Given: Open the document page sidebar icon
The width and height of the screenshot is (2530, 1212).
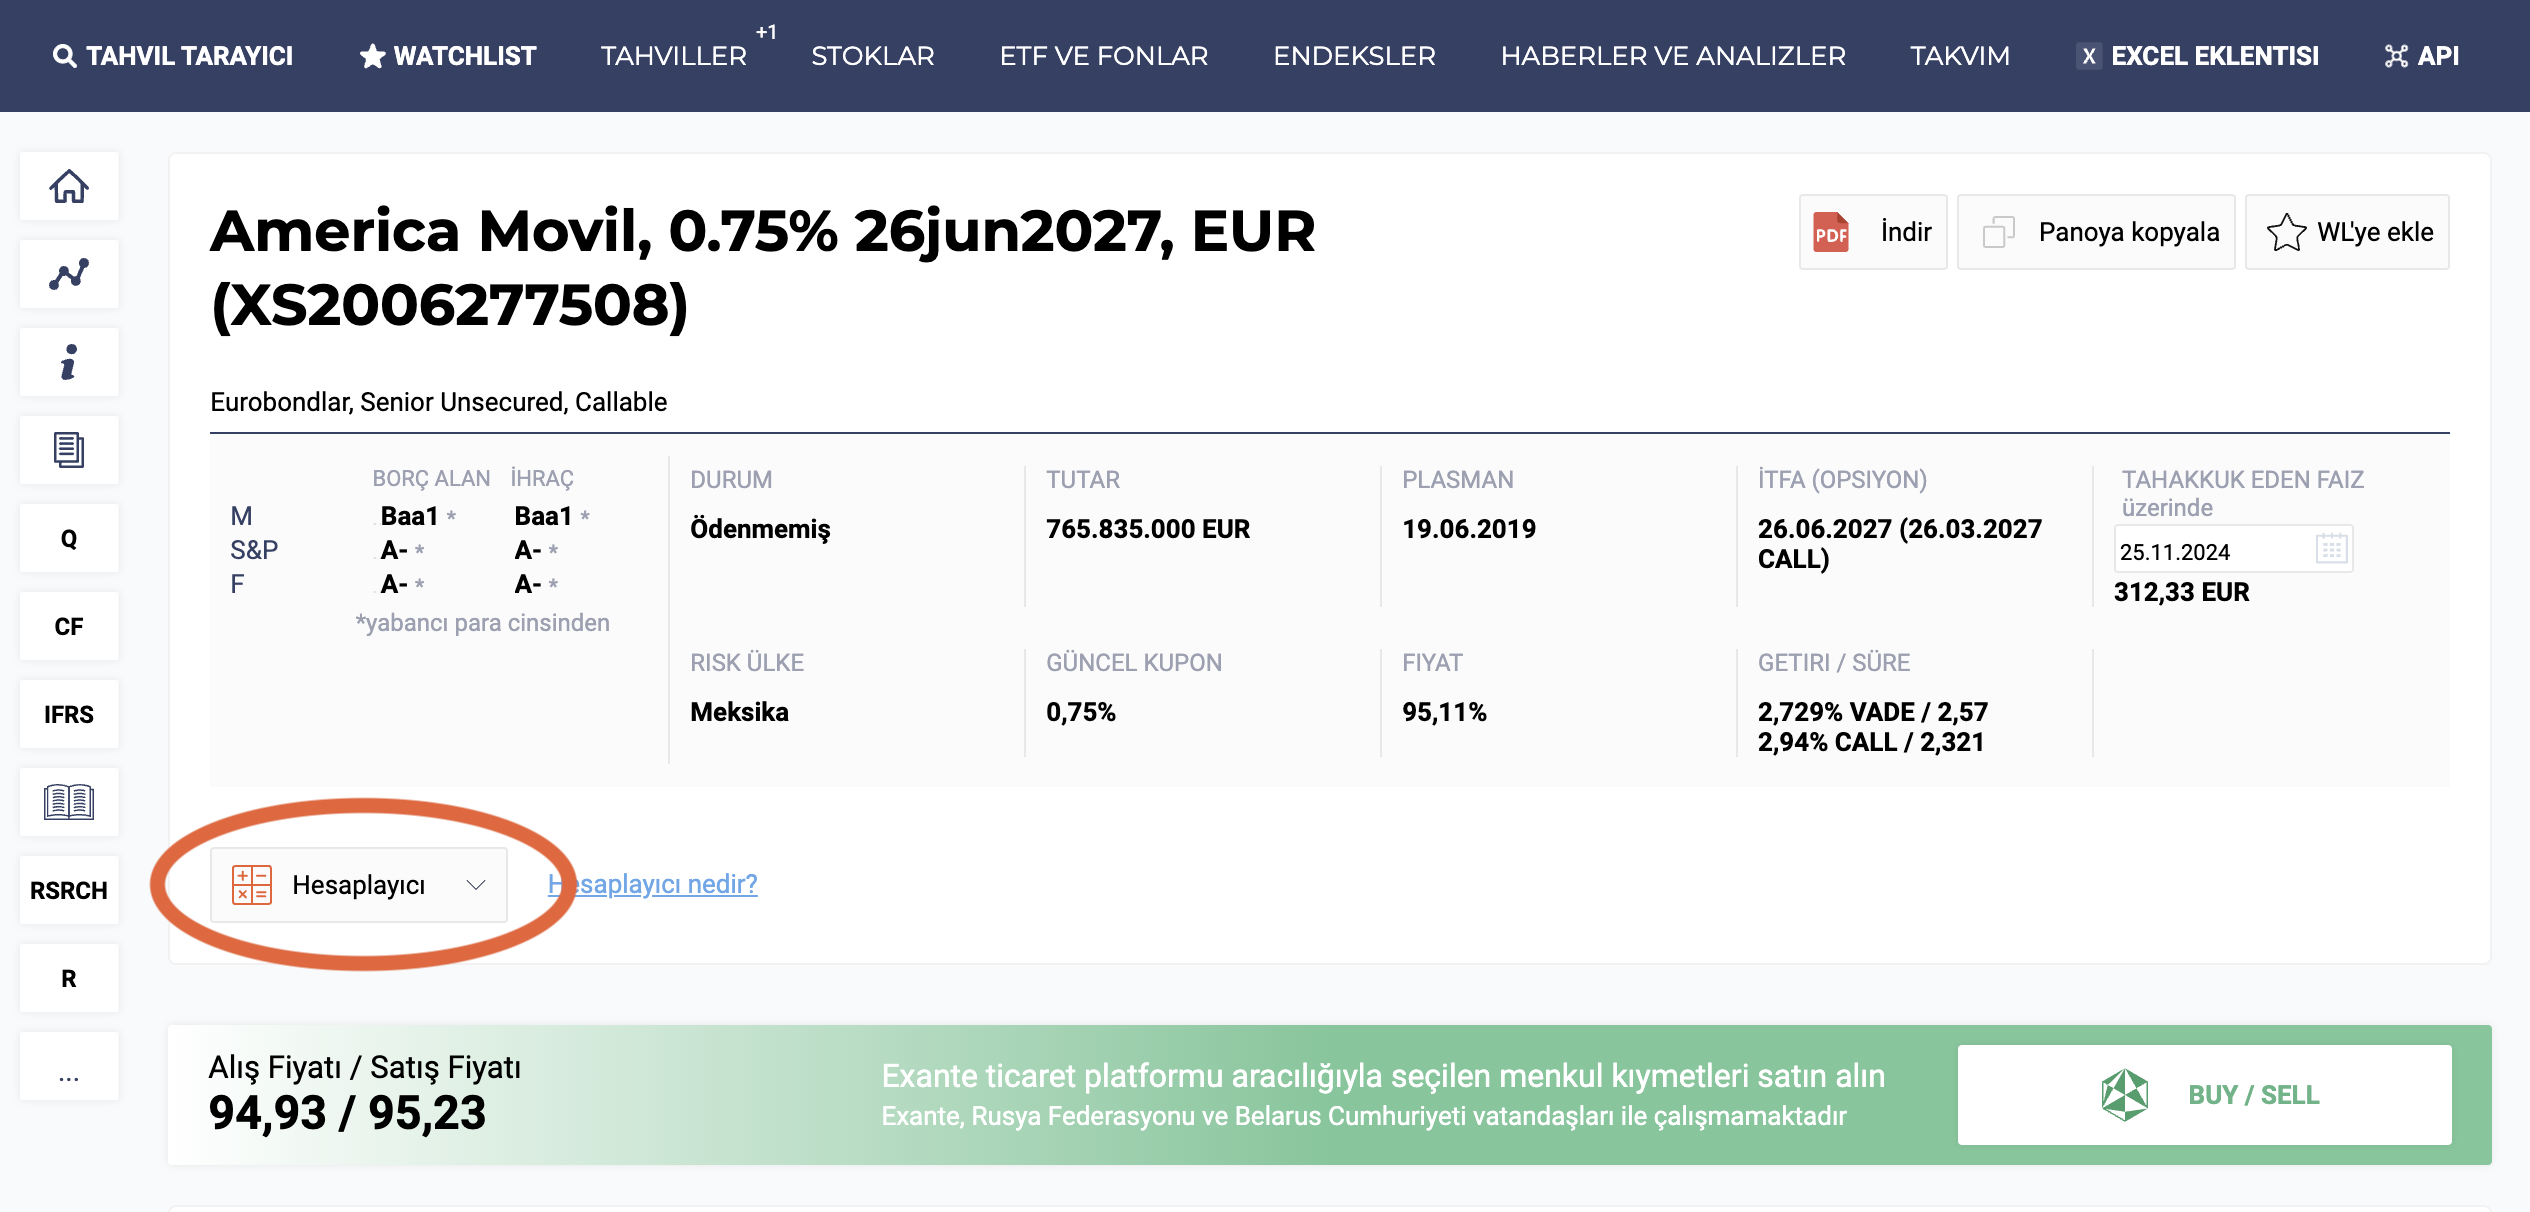Looking at the screenshot, I should (69, 451).
